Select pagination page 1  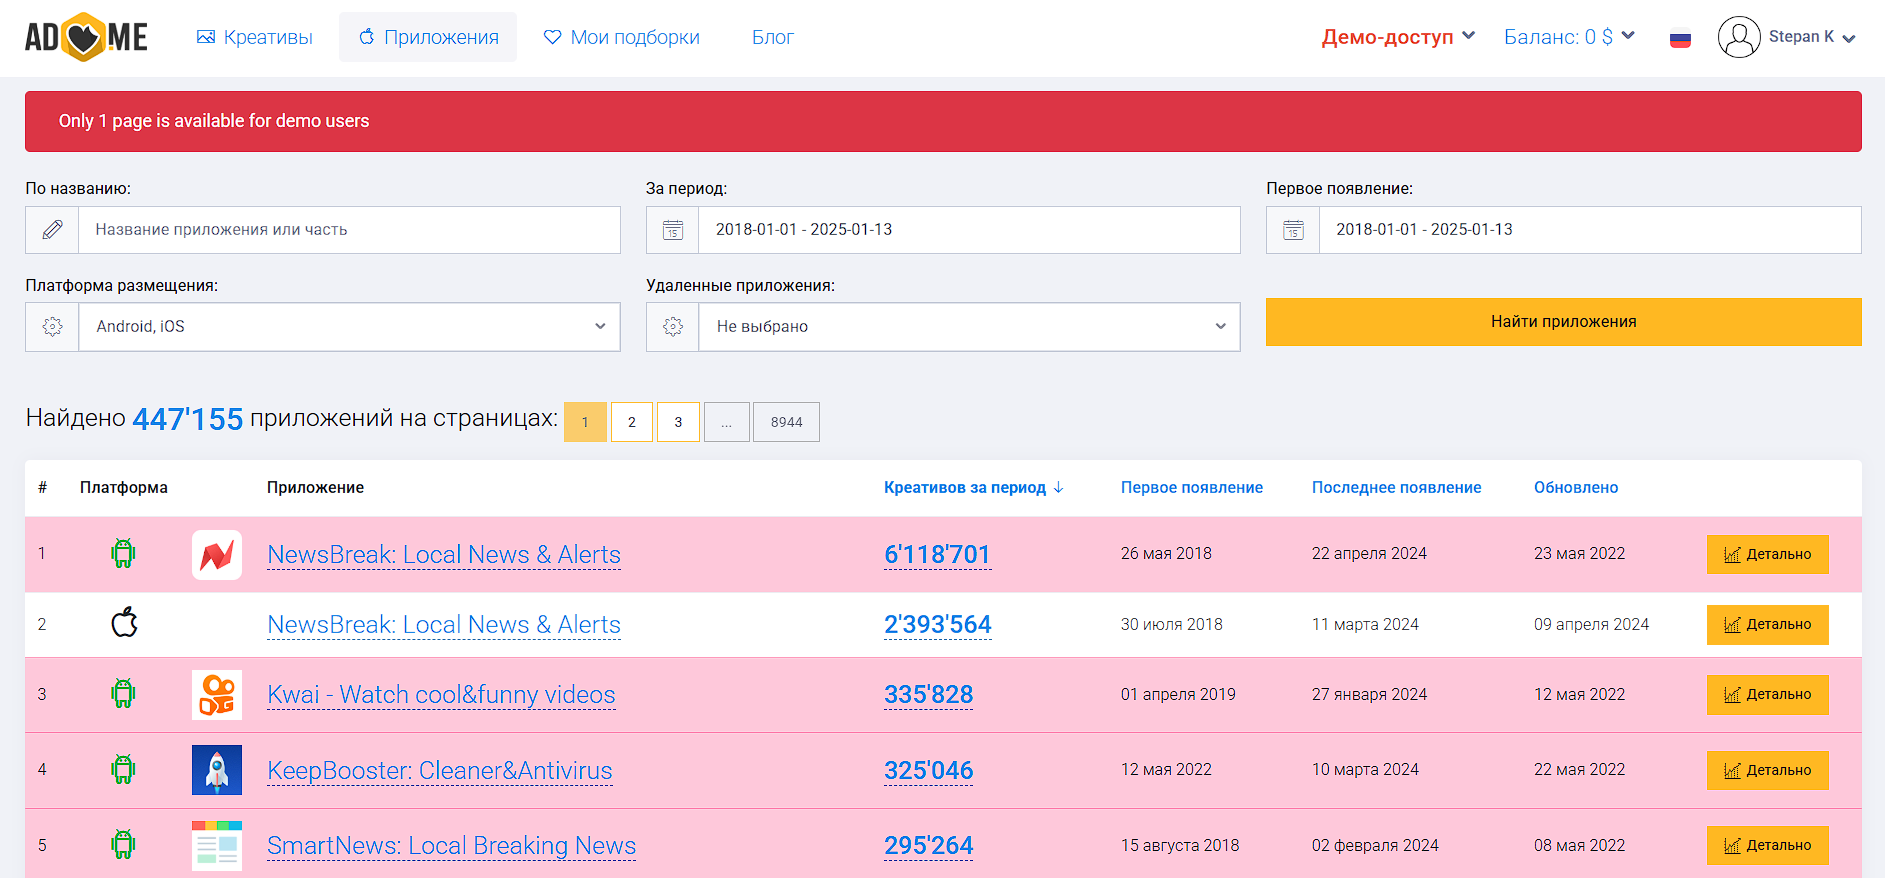pyautogui.click(x=585, y=422)
